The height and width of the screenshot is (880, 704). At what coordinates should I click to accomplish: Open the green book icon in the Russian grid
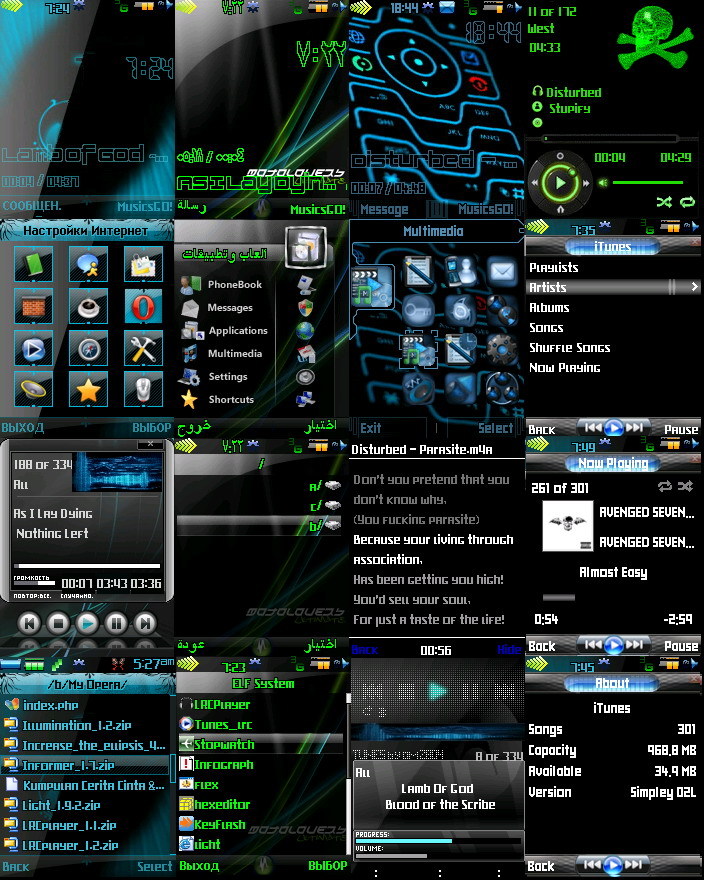tap(34, 264)
